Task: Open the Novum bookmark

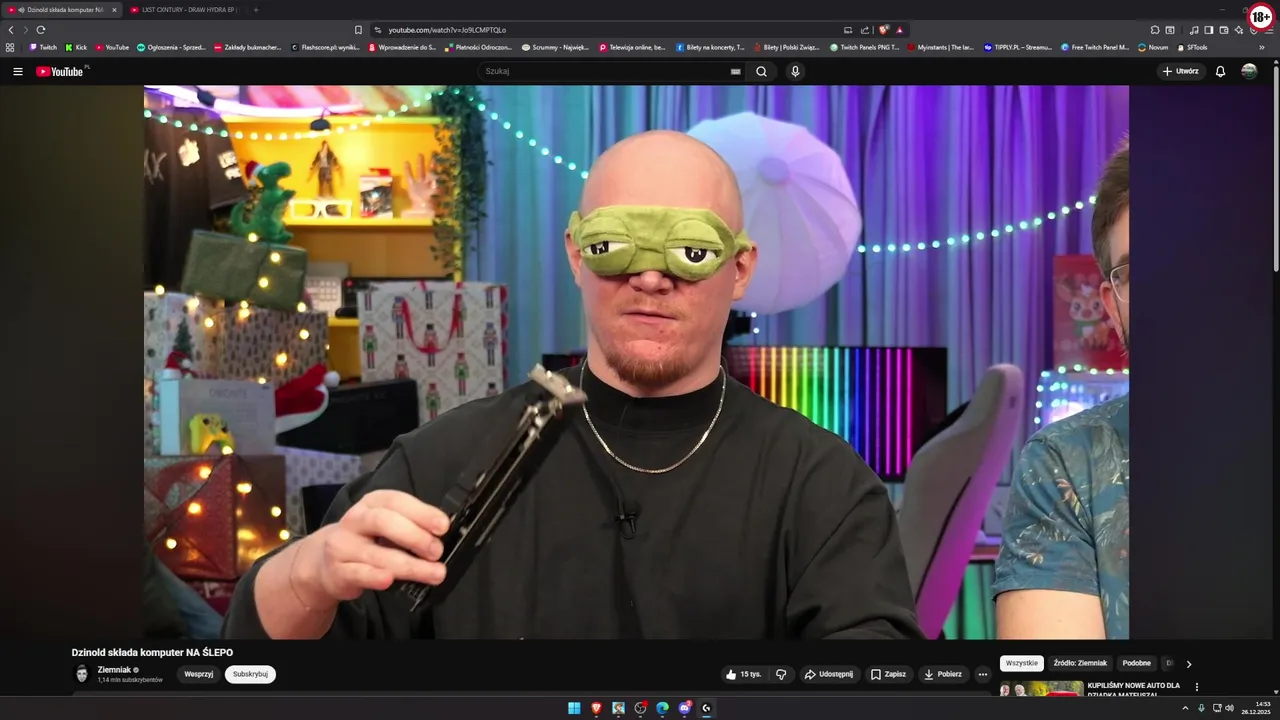Action: tap(1153, 47)
